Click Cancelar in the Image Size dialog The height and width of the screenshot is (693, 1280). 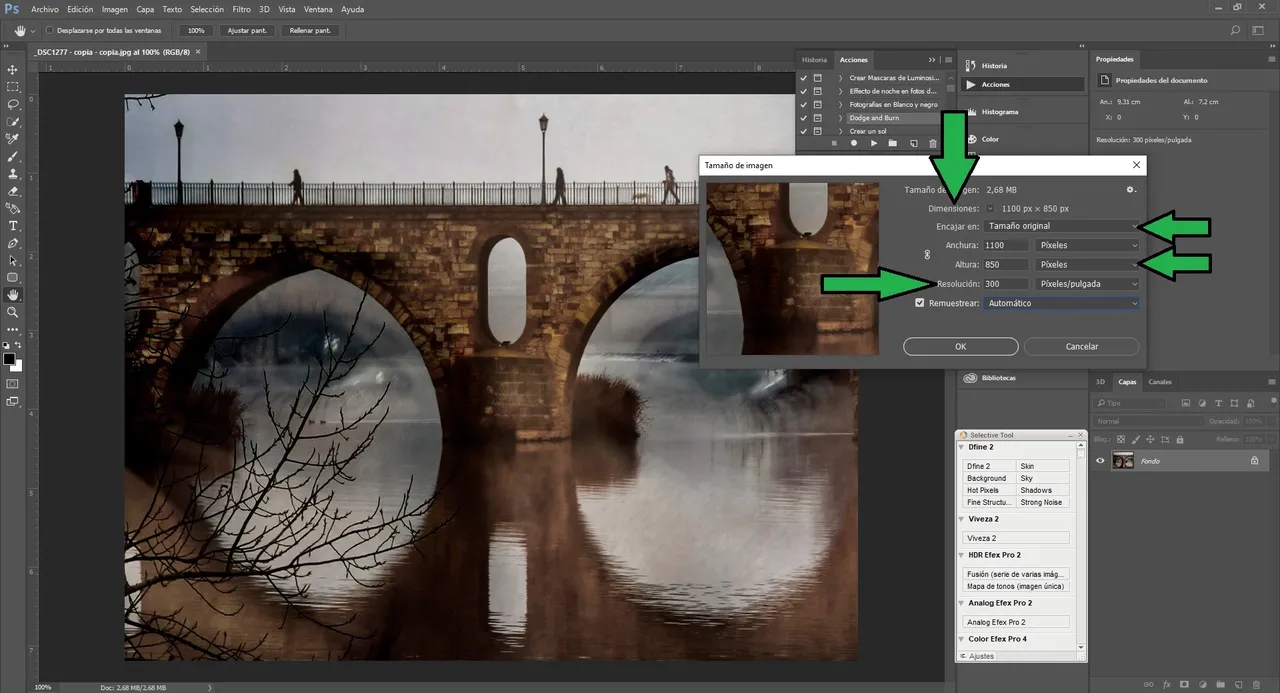coord(1082,346)
